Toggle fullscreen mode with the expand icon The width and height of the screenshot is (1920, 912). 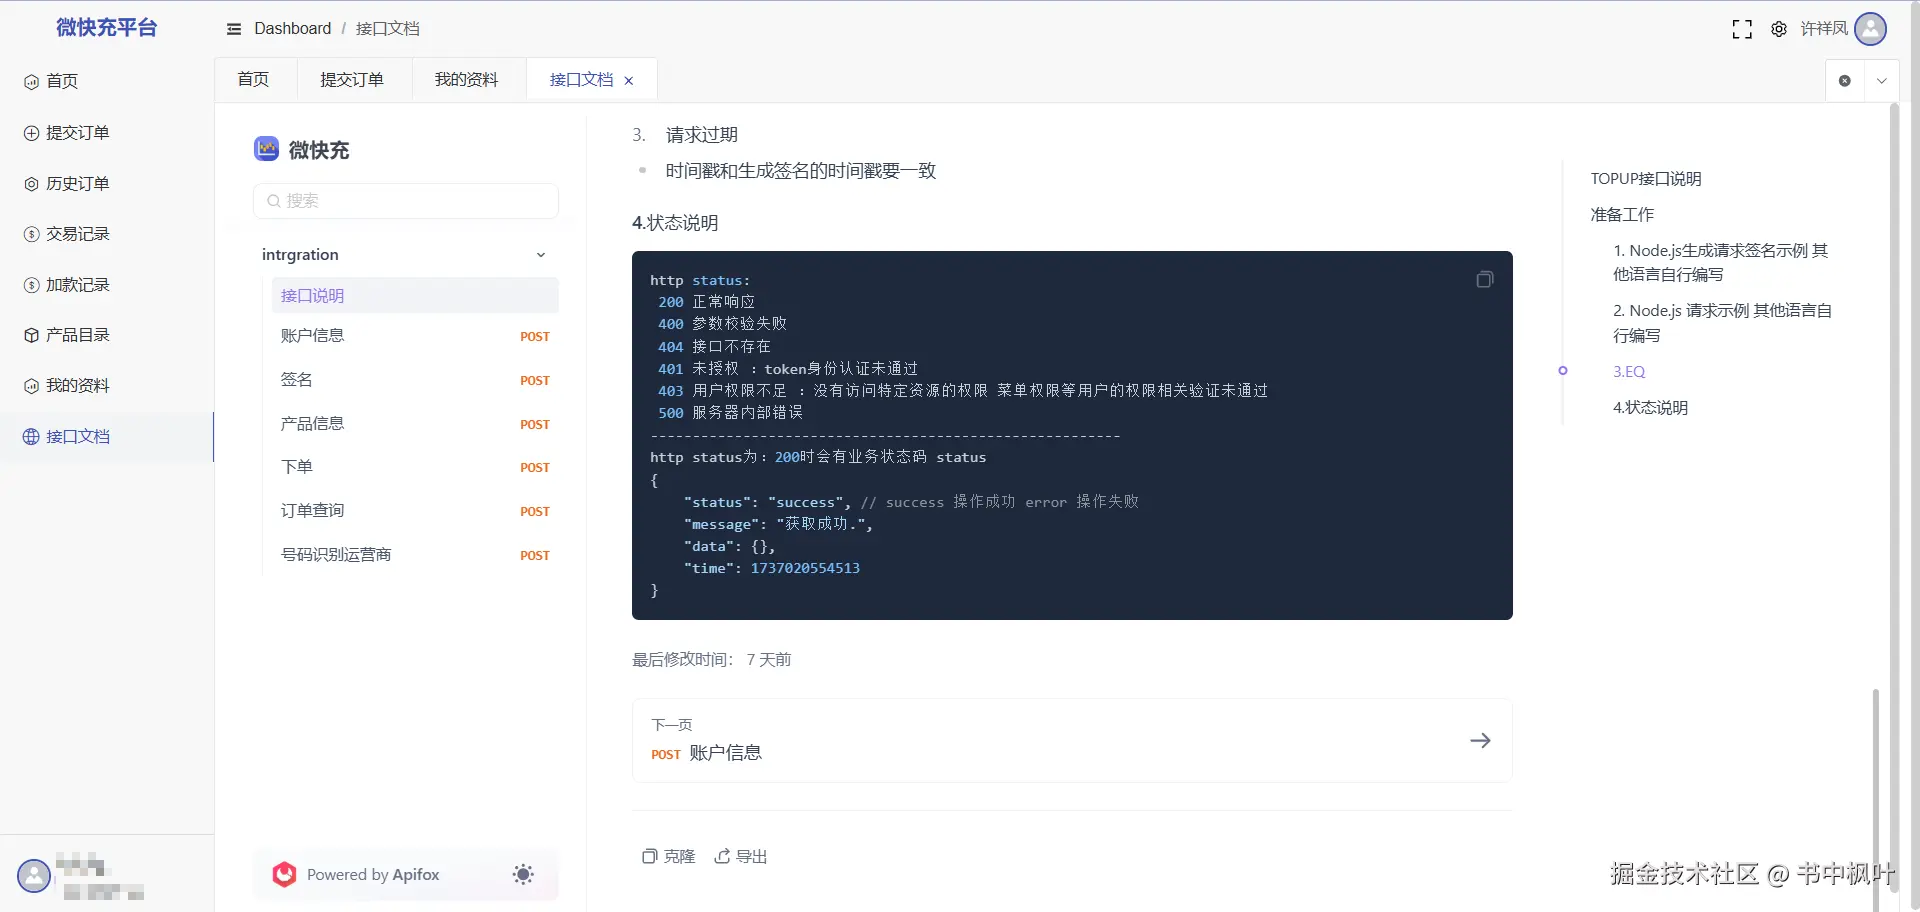(1742, 29)
